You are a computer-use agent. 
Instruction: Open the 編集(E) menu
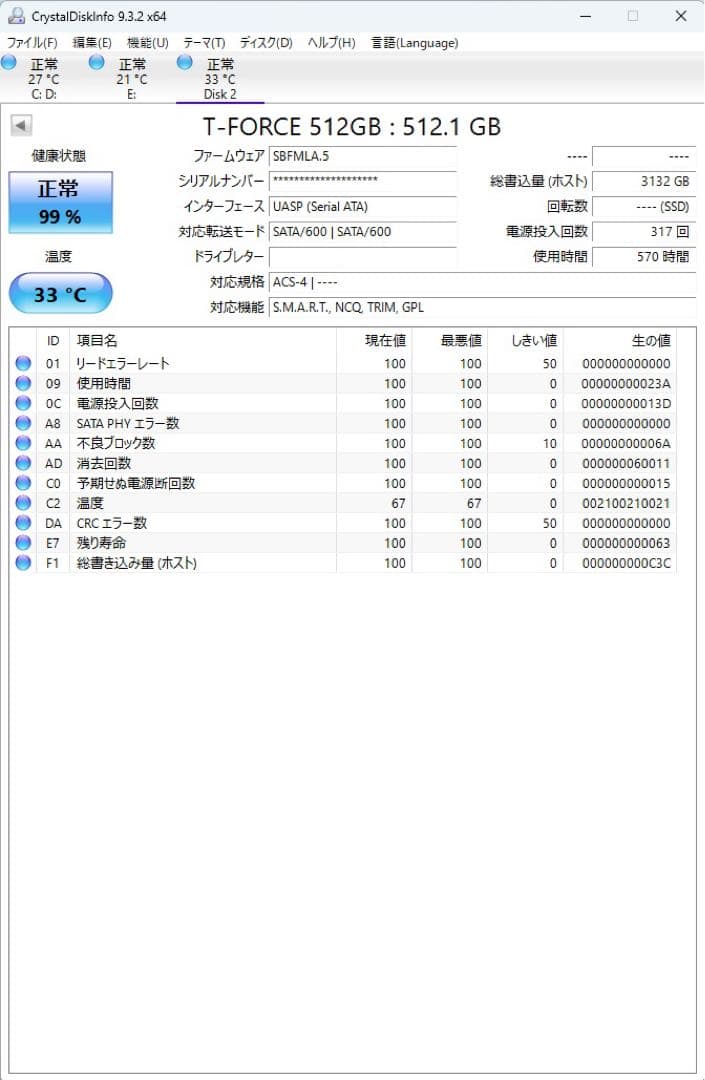(92, 43)
